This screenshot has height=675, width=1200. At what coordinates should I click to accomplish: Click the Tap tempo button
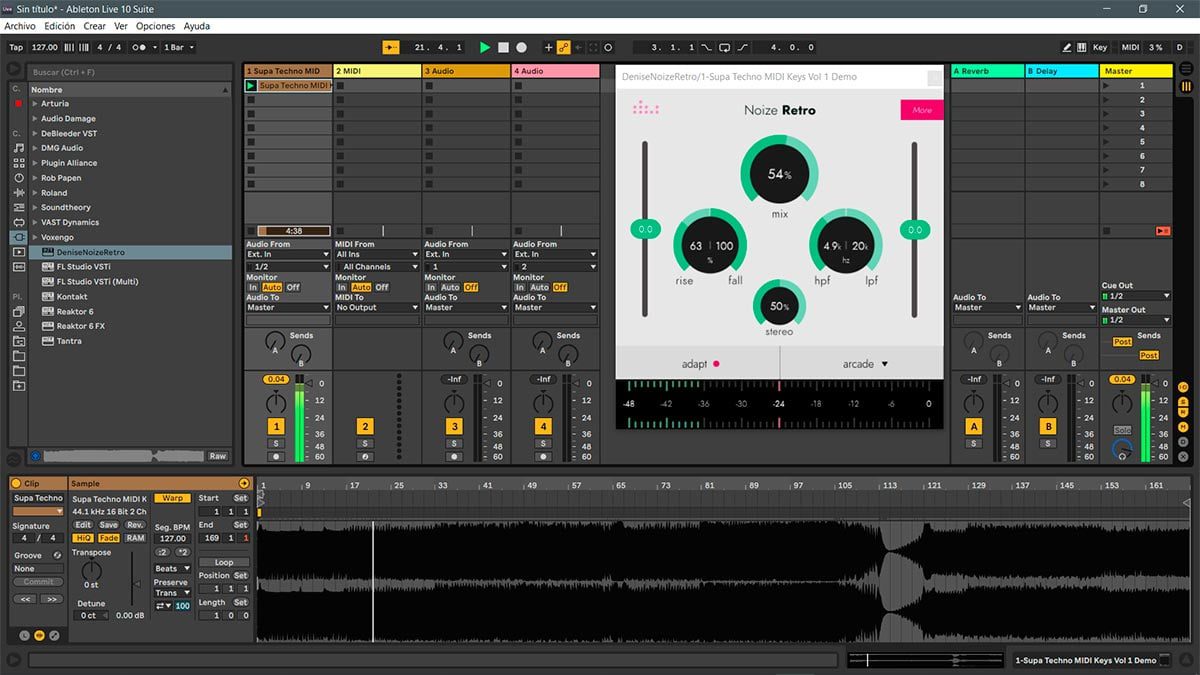(16, 47)
